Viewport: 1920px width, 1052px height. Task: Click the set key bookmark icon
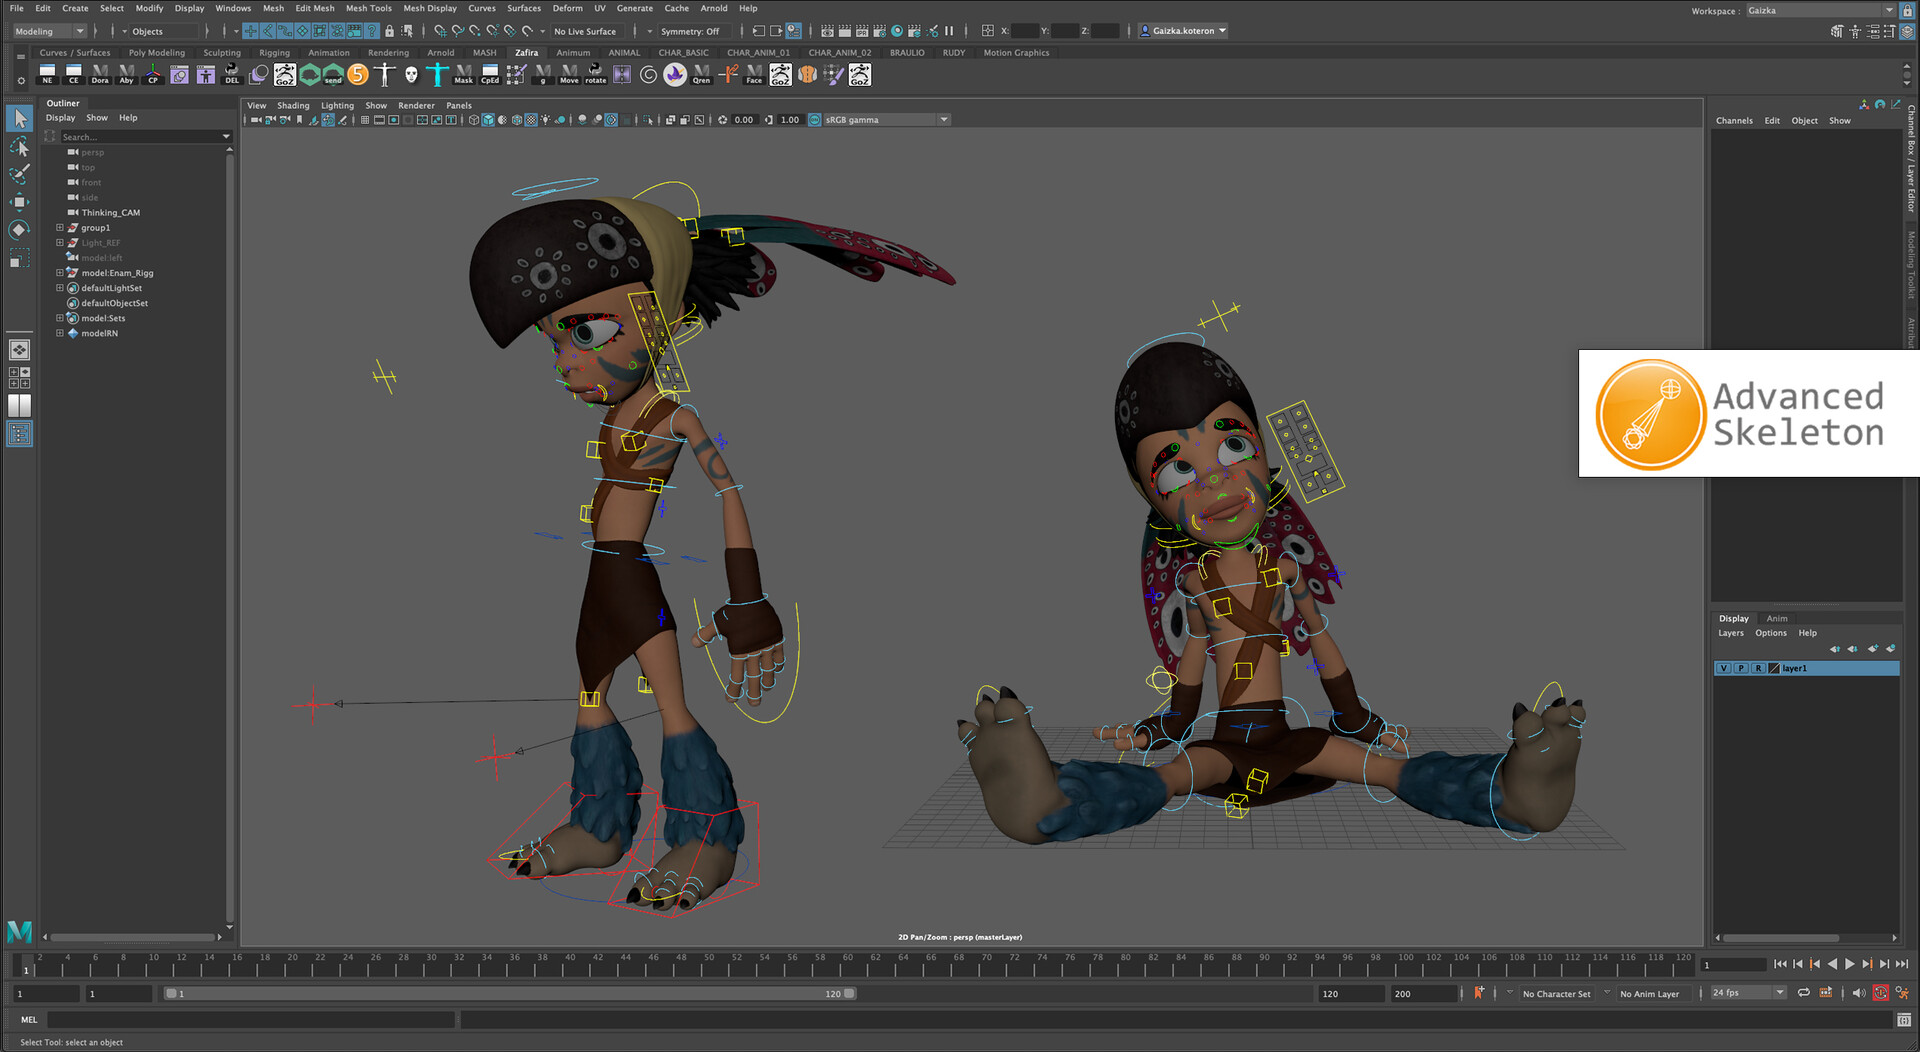click(1479, 993)
